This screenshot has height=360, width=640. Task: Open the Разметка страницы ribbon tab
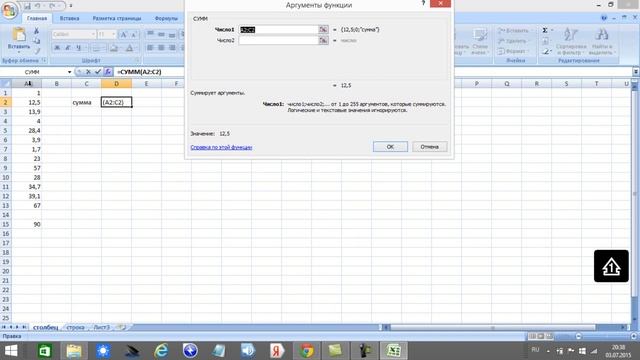coord(117,18)
